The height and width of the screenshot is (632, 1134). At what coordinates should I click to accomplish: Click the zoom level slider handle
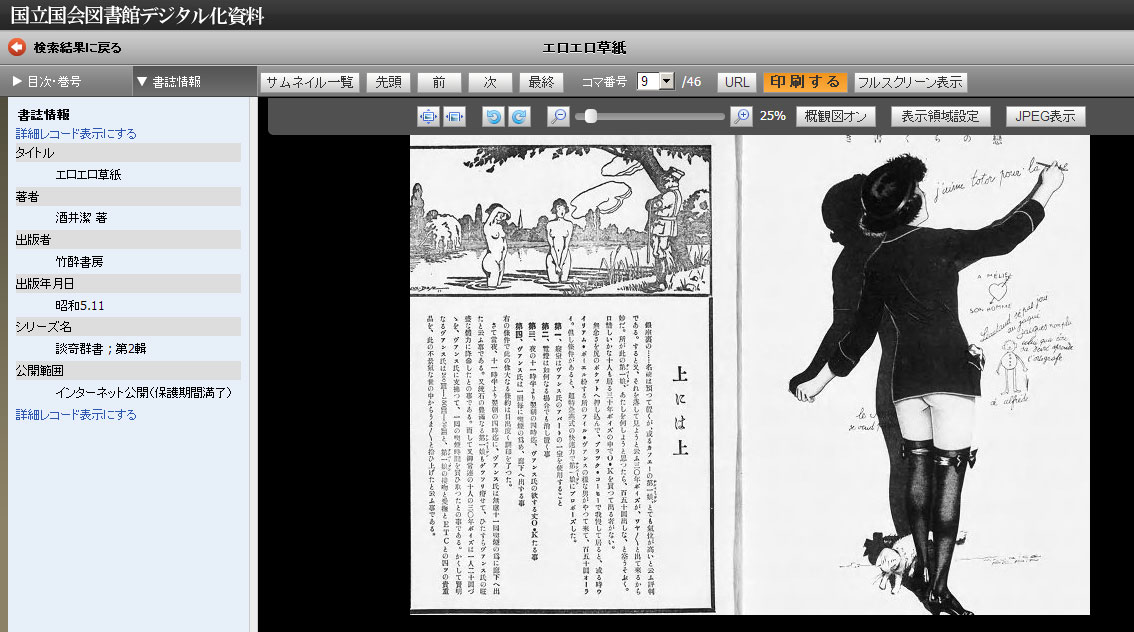click(591, 117)
